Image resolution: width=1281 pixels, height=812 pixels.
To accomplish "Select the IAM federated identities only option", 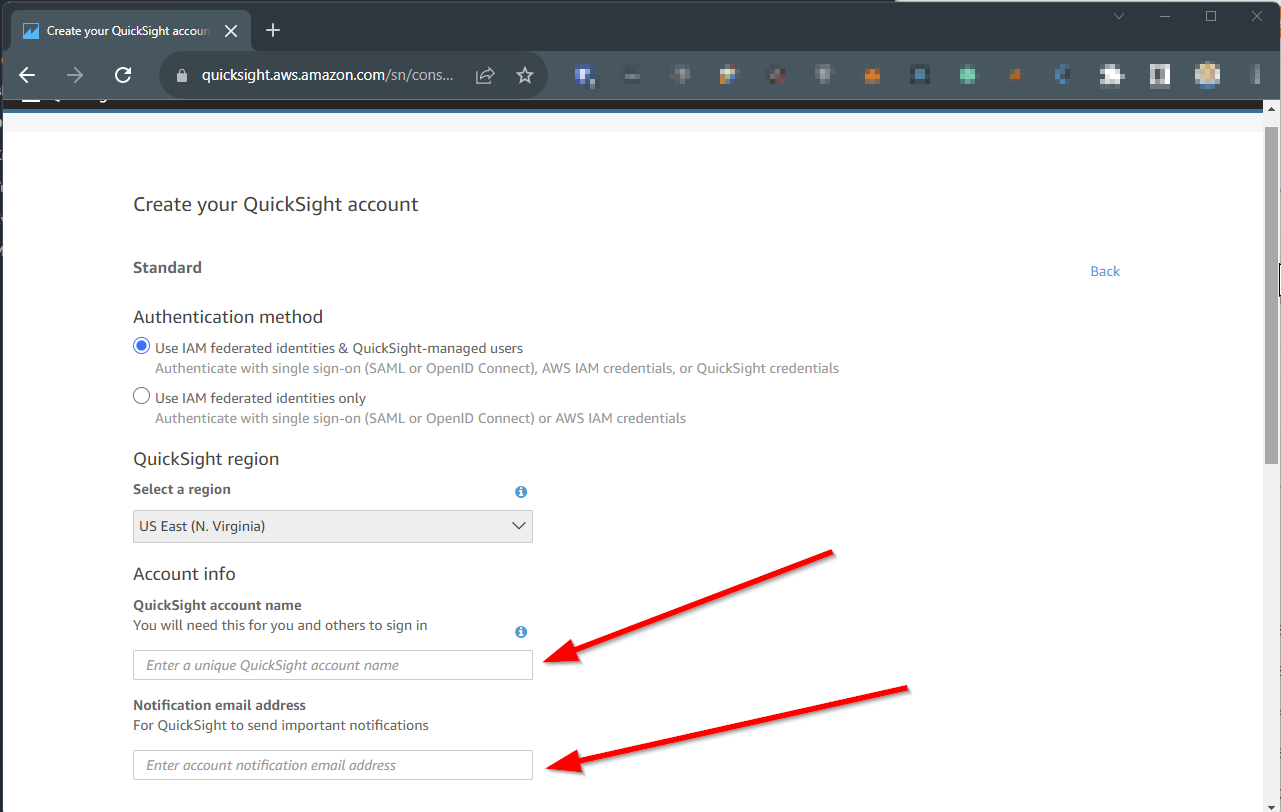I will click(141, 395).
